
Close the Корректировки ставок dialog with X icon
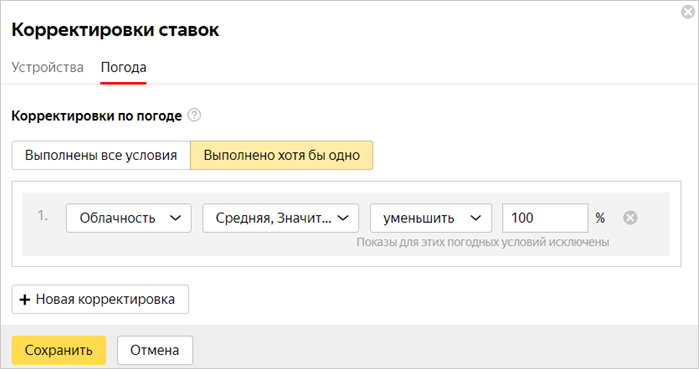pyautogui.click(x=688, y=12)
